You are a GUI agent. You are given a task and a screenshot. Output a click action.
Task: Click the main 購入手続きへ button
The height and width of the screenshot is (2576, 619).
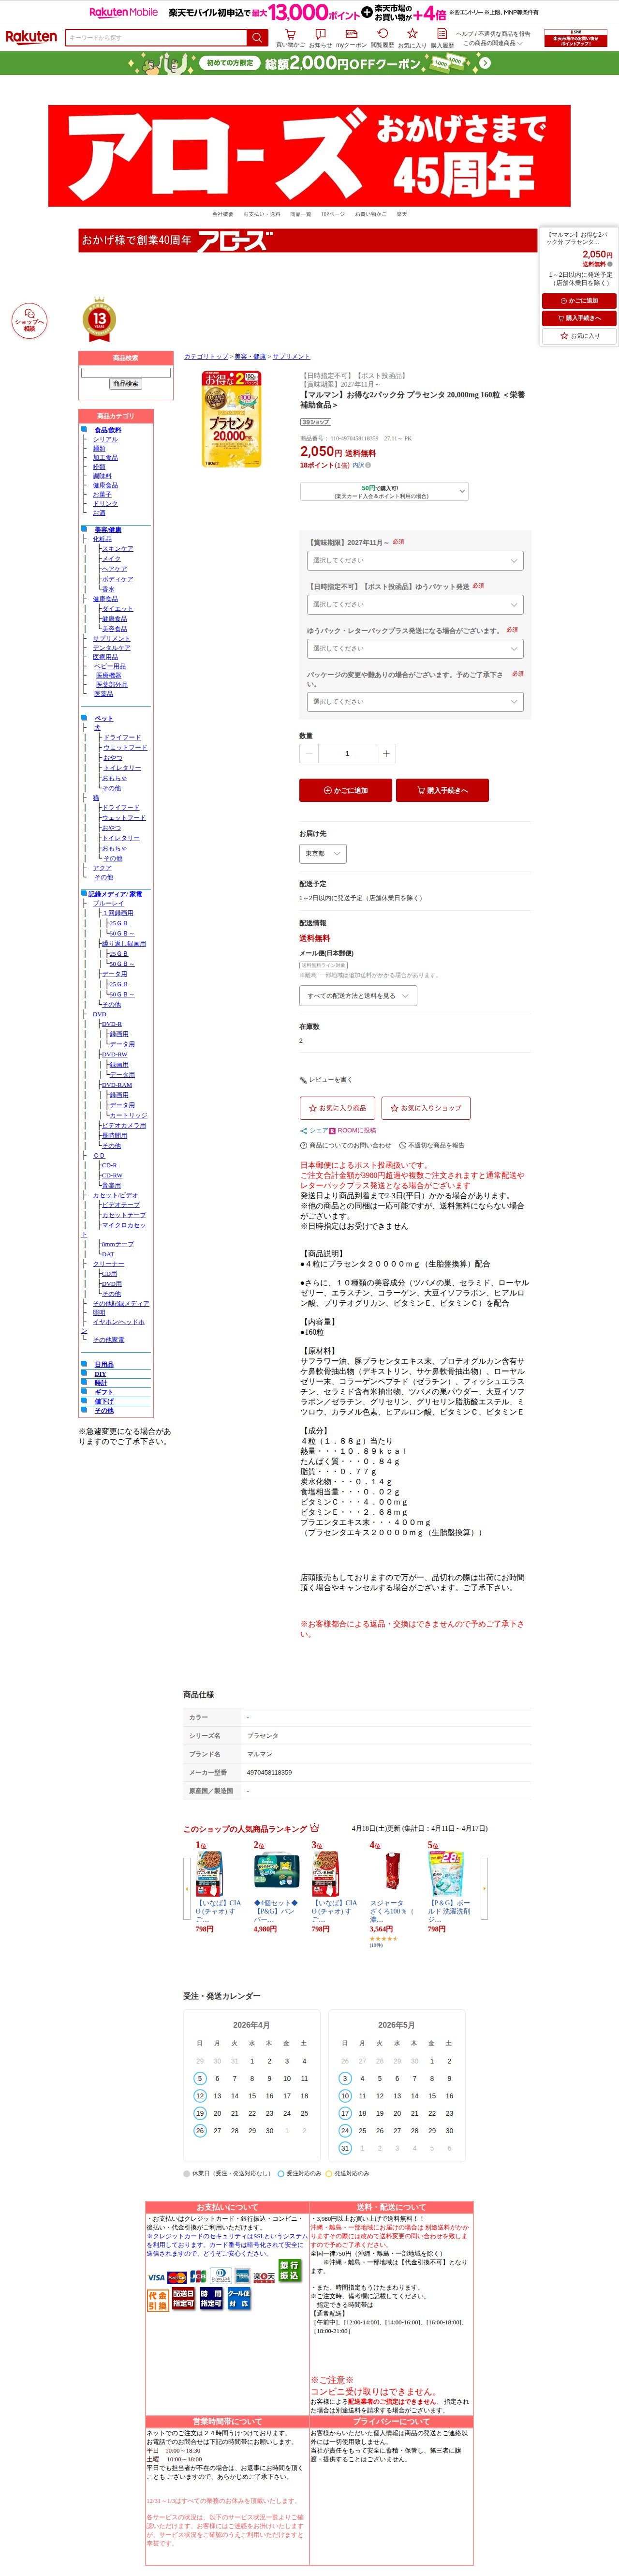click(442, 790)
